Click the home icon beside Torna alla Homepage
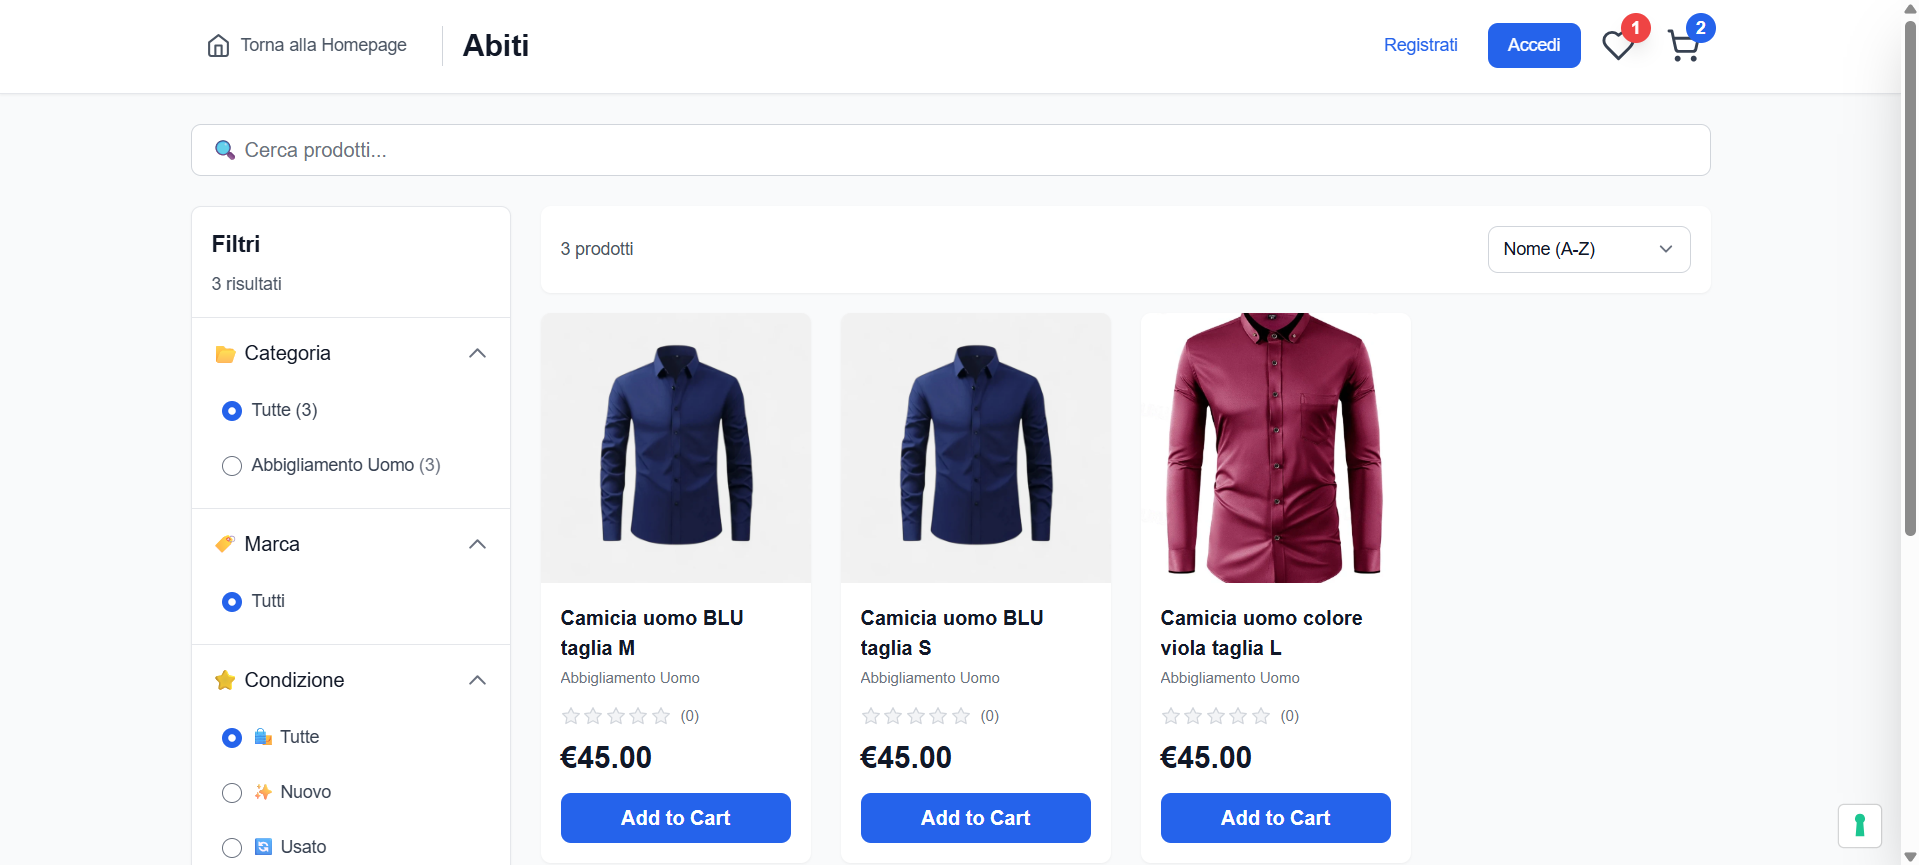This screenshot has width=1919, height=865. pyautogui.click(x=218, y=45)
